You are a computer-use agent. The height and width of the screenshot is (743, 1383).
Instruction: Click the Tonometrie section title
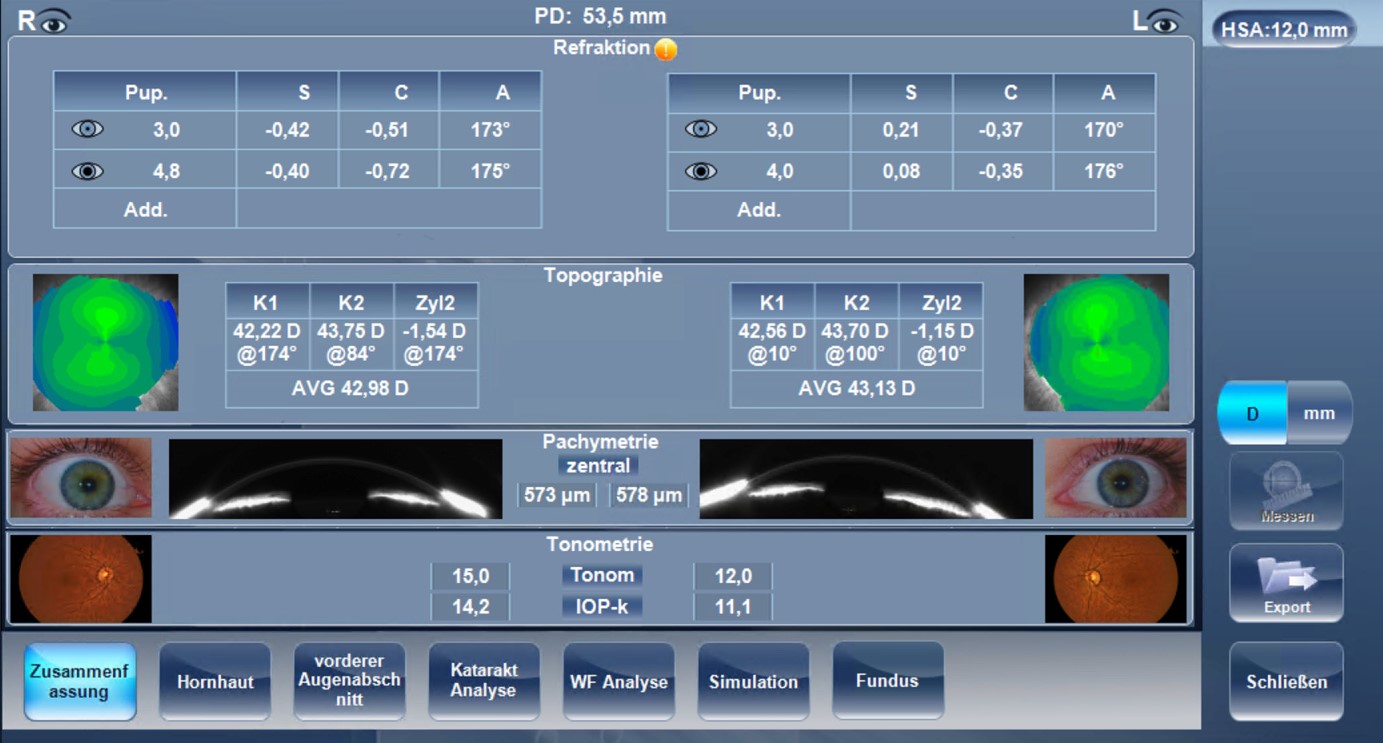pos(600,545)
